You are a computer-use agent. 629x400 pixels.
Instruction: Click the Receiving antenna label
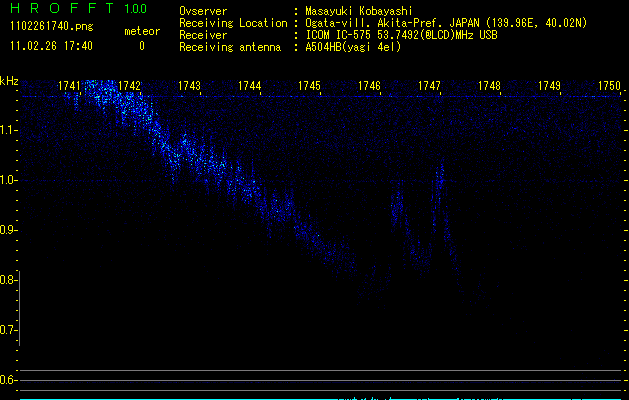(230, 47)
